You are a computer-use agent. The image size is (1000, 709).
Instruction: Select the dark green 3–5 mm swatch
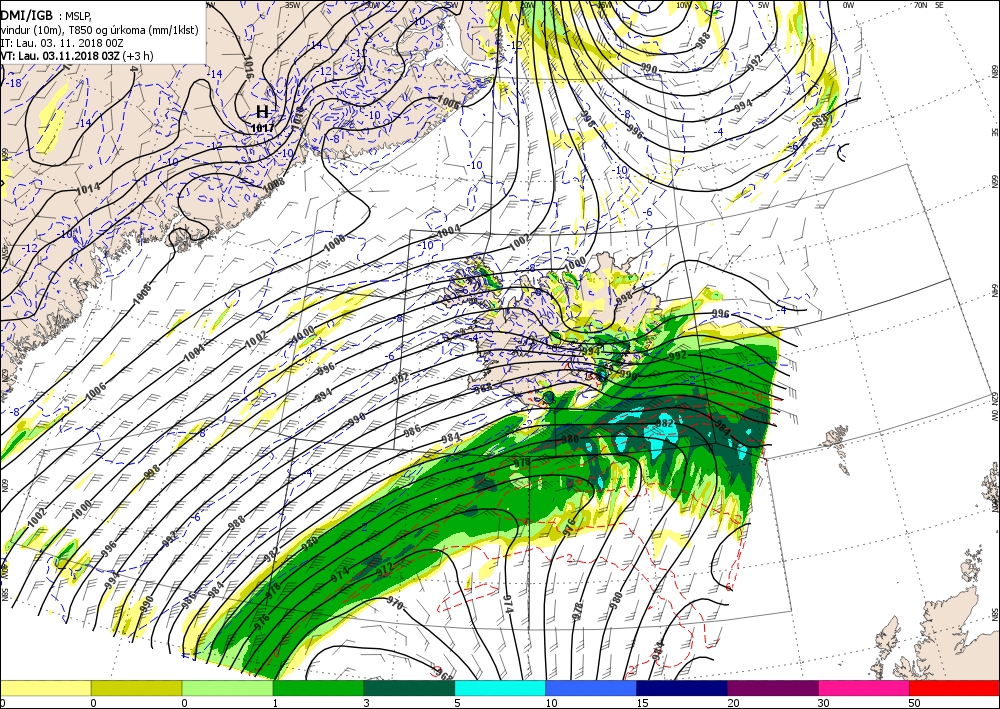pyautogui.click(x=409, y=688)
